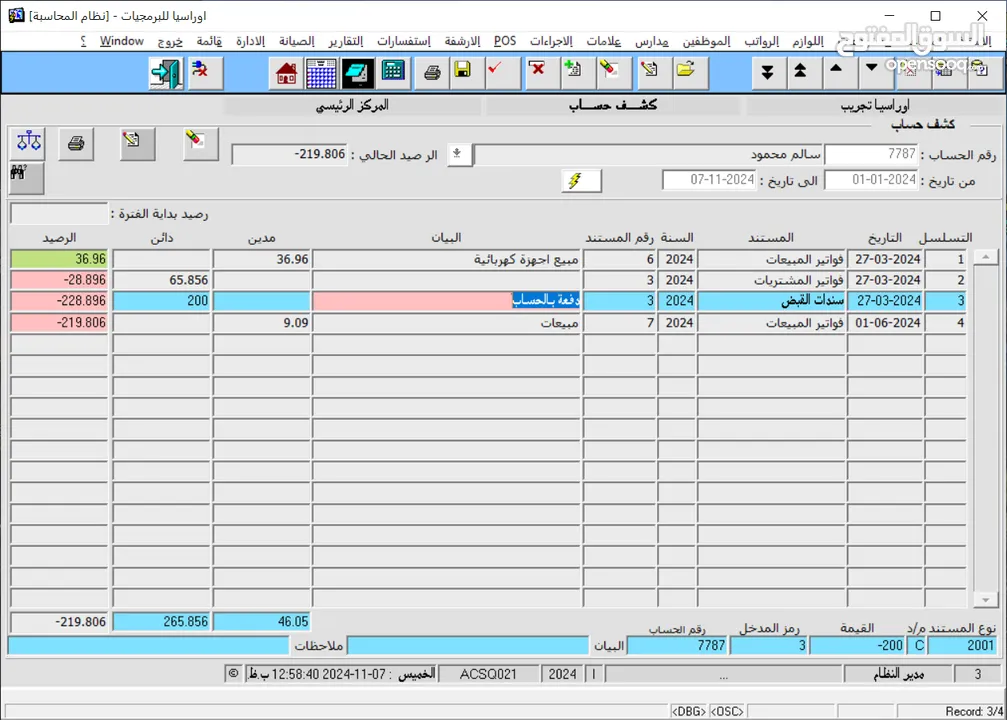Viewport: 1007px width, 720px height.
Task: Click the bottom البيان description field
Action: [x=468, y=645]
